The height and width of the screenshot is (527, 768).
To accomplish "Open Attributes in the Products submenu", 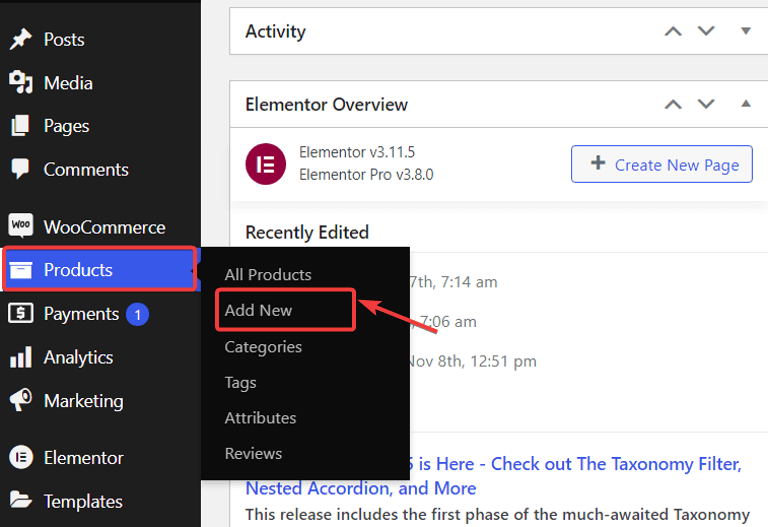I will (x=261, y=418).
